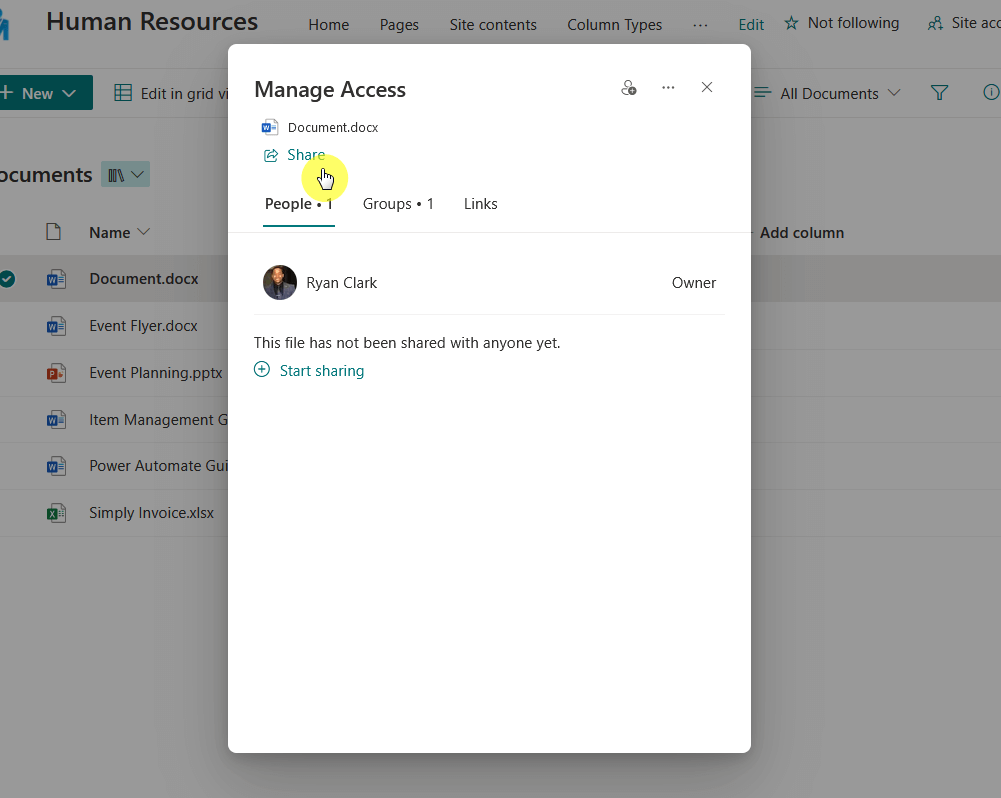
Task: Click the Edit navigation link
Action: tap(751, 25)
